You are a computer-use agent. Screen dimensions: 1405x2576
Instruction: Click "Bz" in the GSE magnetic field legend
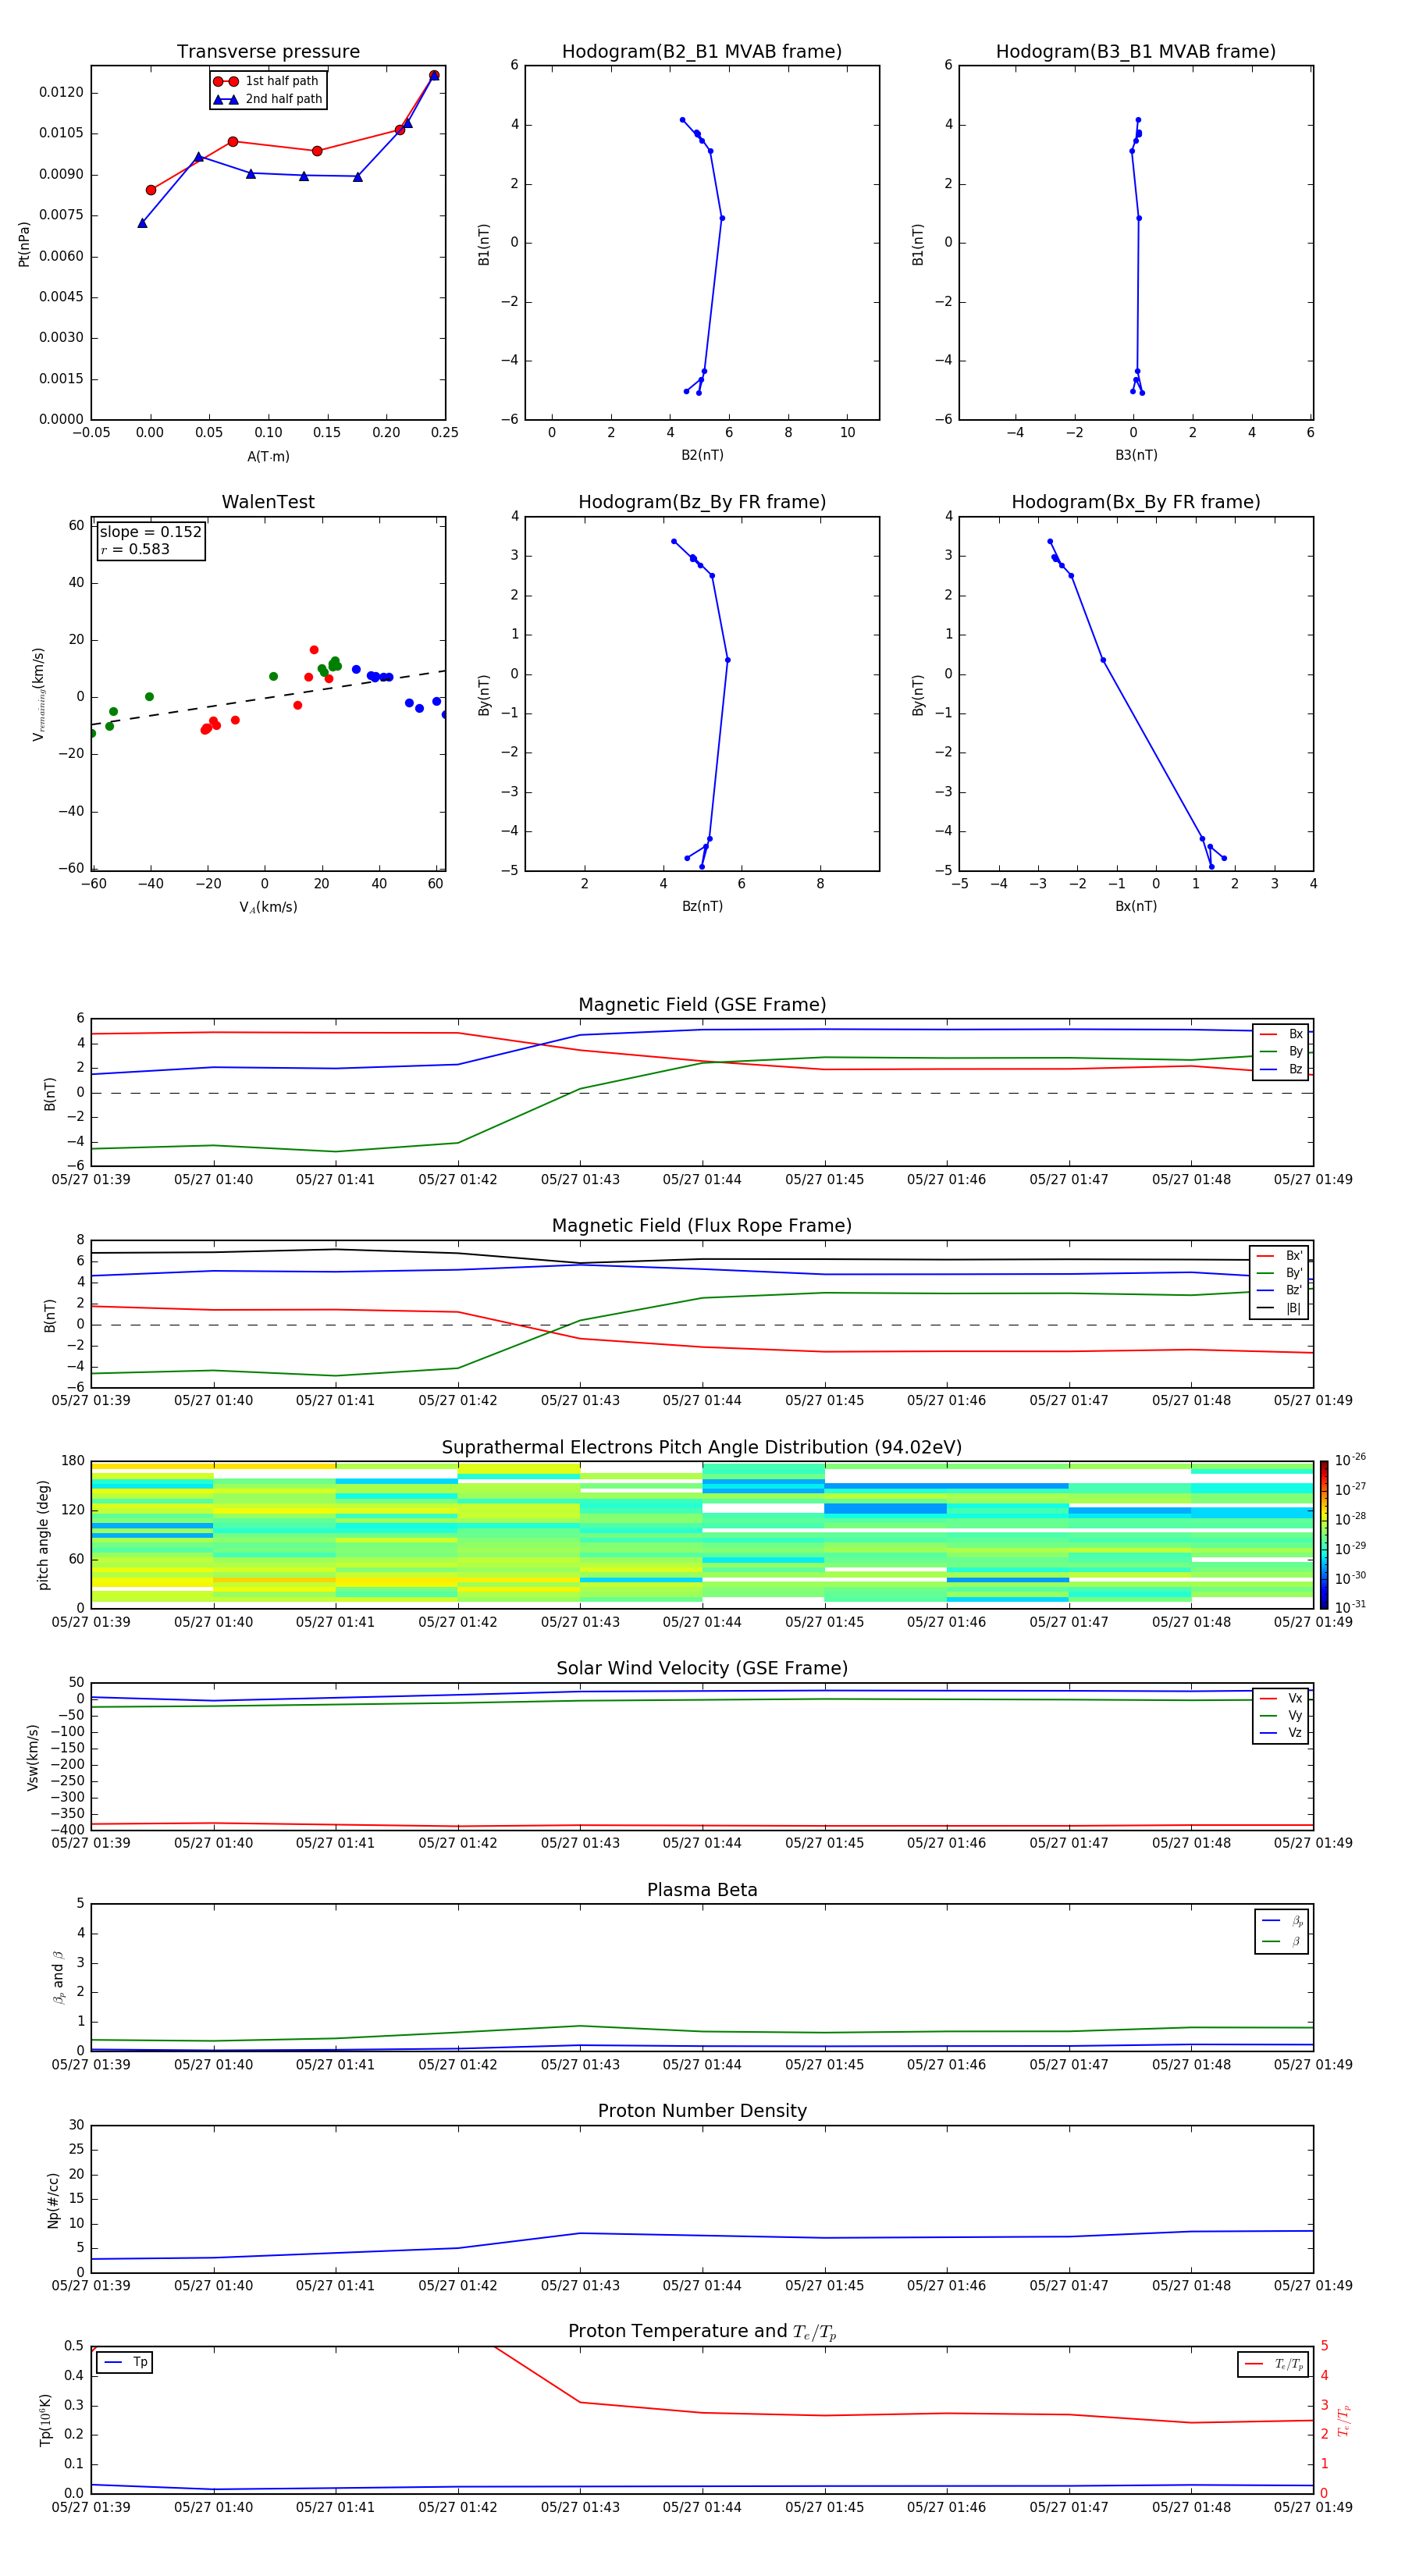point(1282,1069)
